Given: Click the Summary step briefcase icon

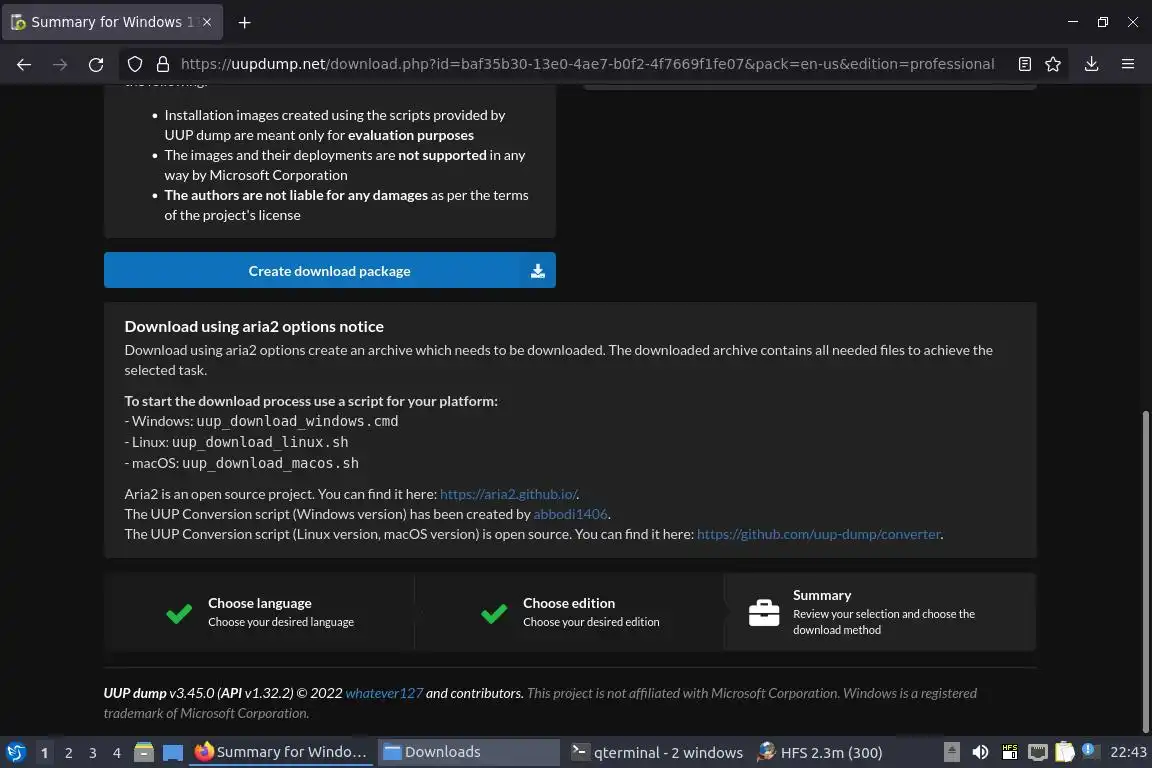Looking at the screenshot, I should coord(764,612).
